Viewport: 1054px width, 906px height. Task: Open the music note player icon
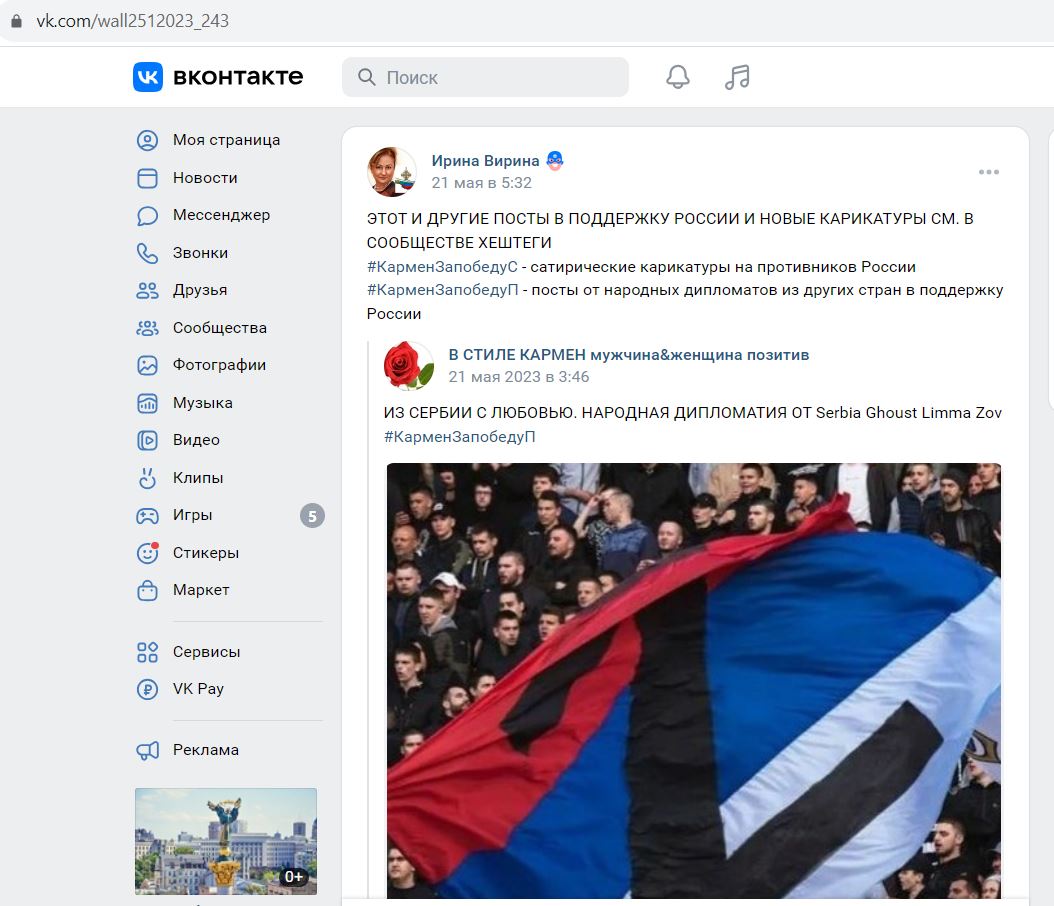pyautogui.click(x=737, y=77)
